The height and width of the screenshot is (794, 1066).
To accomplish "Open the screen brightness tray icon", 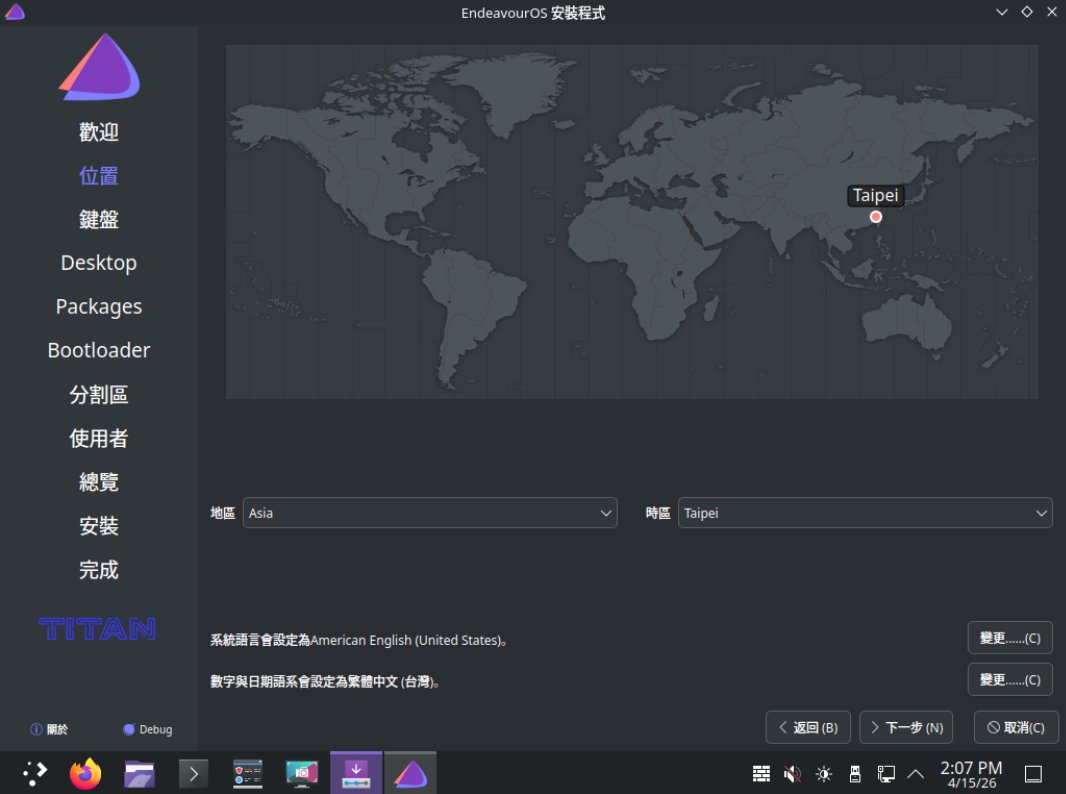I will (824, 773).
